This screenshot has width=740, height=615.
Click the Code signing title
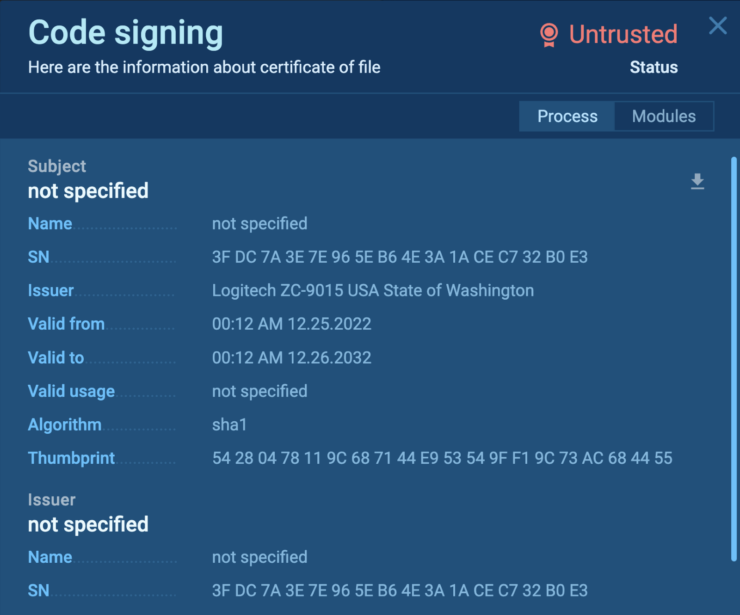point(125,33)
